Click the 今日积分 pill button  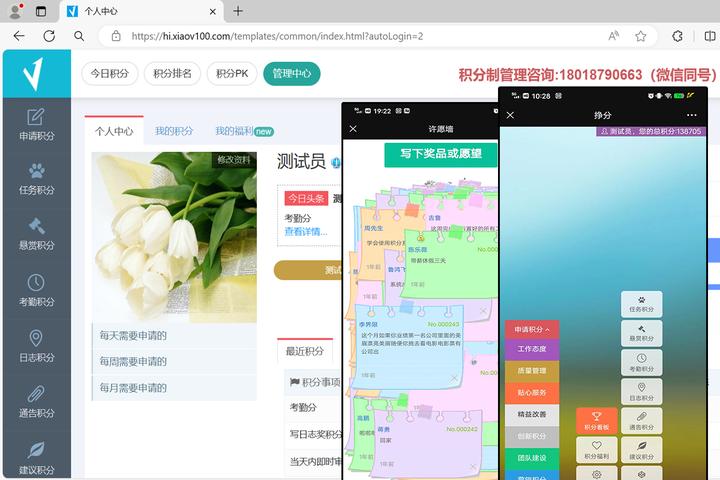(x=110, y=73)
